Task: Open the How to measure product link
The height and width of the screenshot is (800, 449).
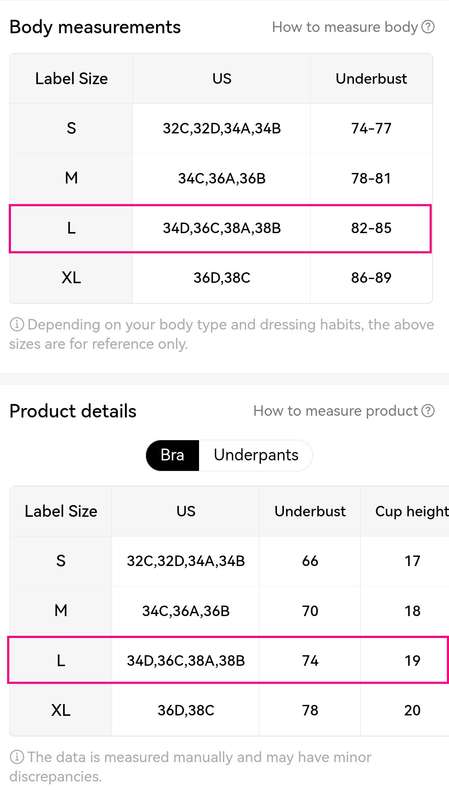Action: (336, 411)
